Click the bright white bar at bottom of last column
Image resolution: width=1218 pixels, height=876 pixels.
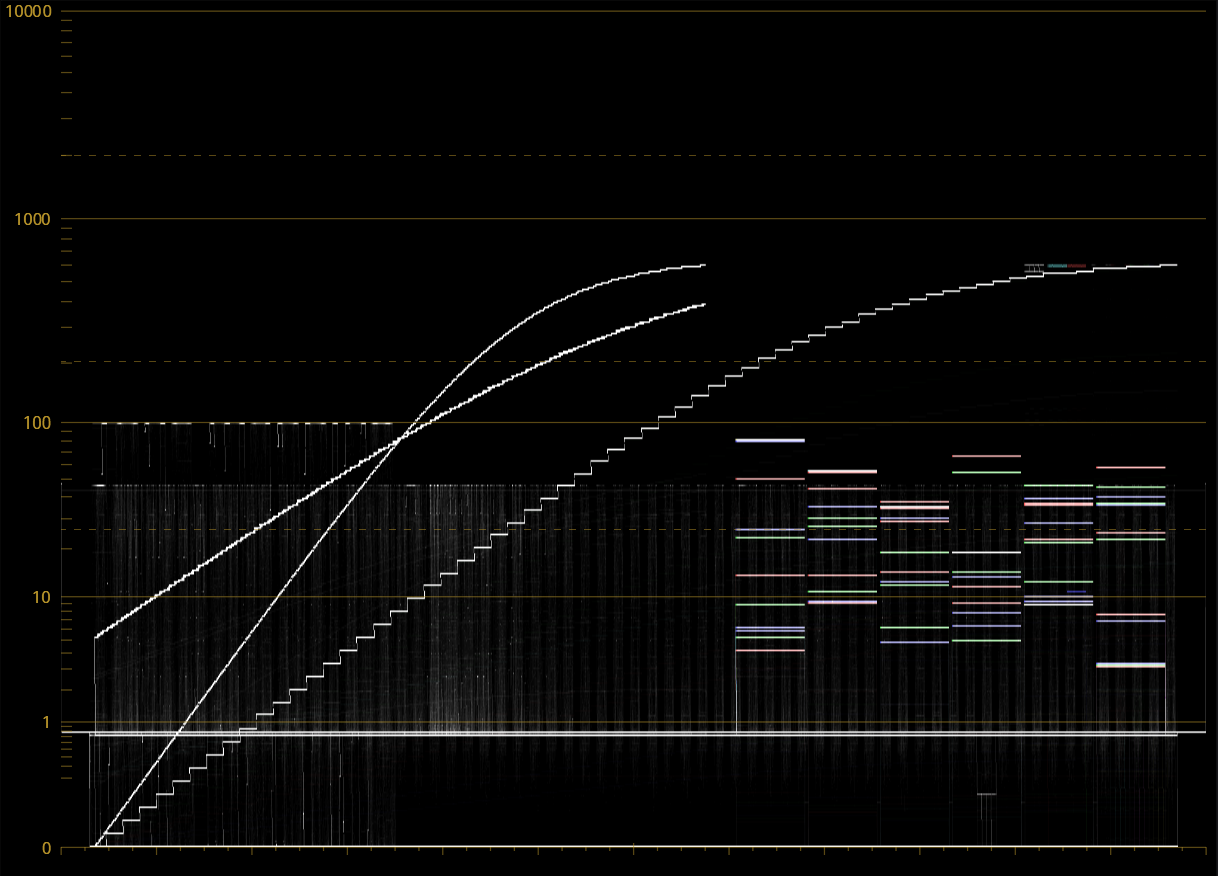coord(1131,665)
